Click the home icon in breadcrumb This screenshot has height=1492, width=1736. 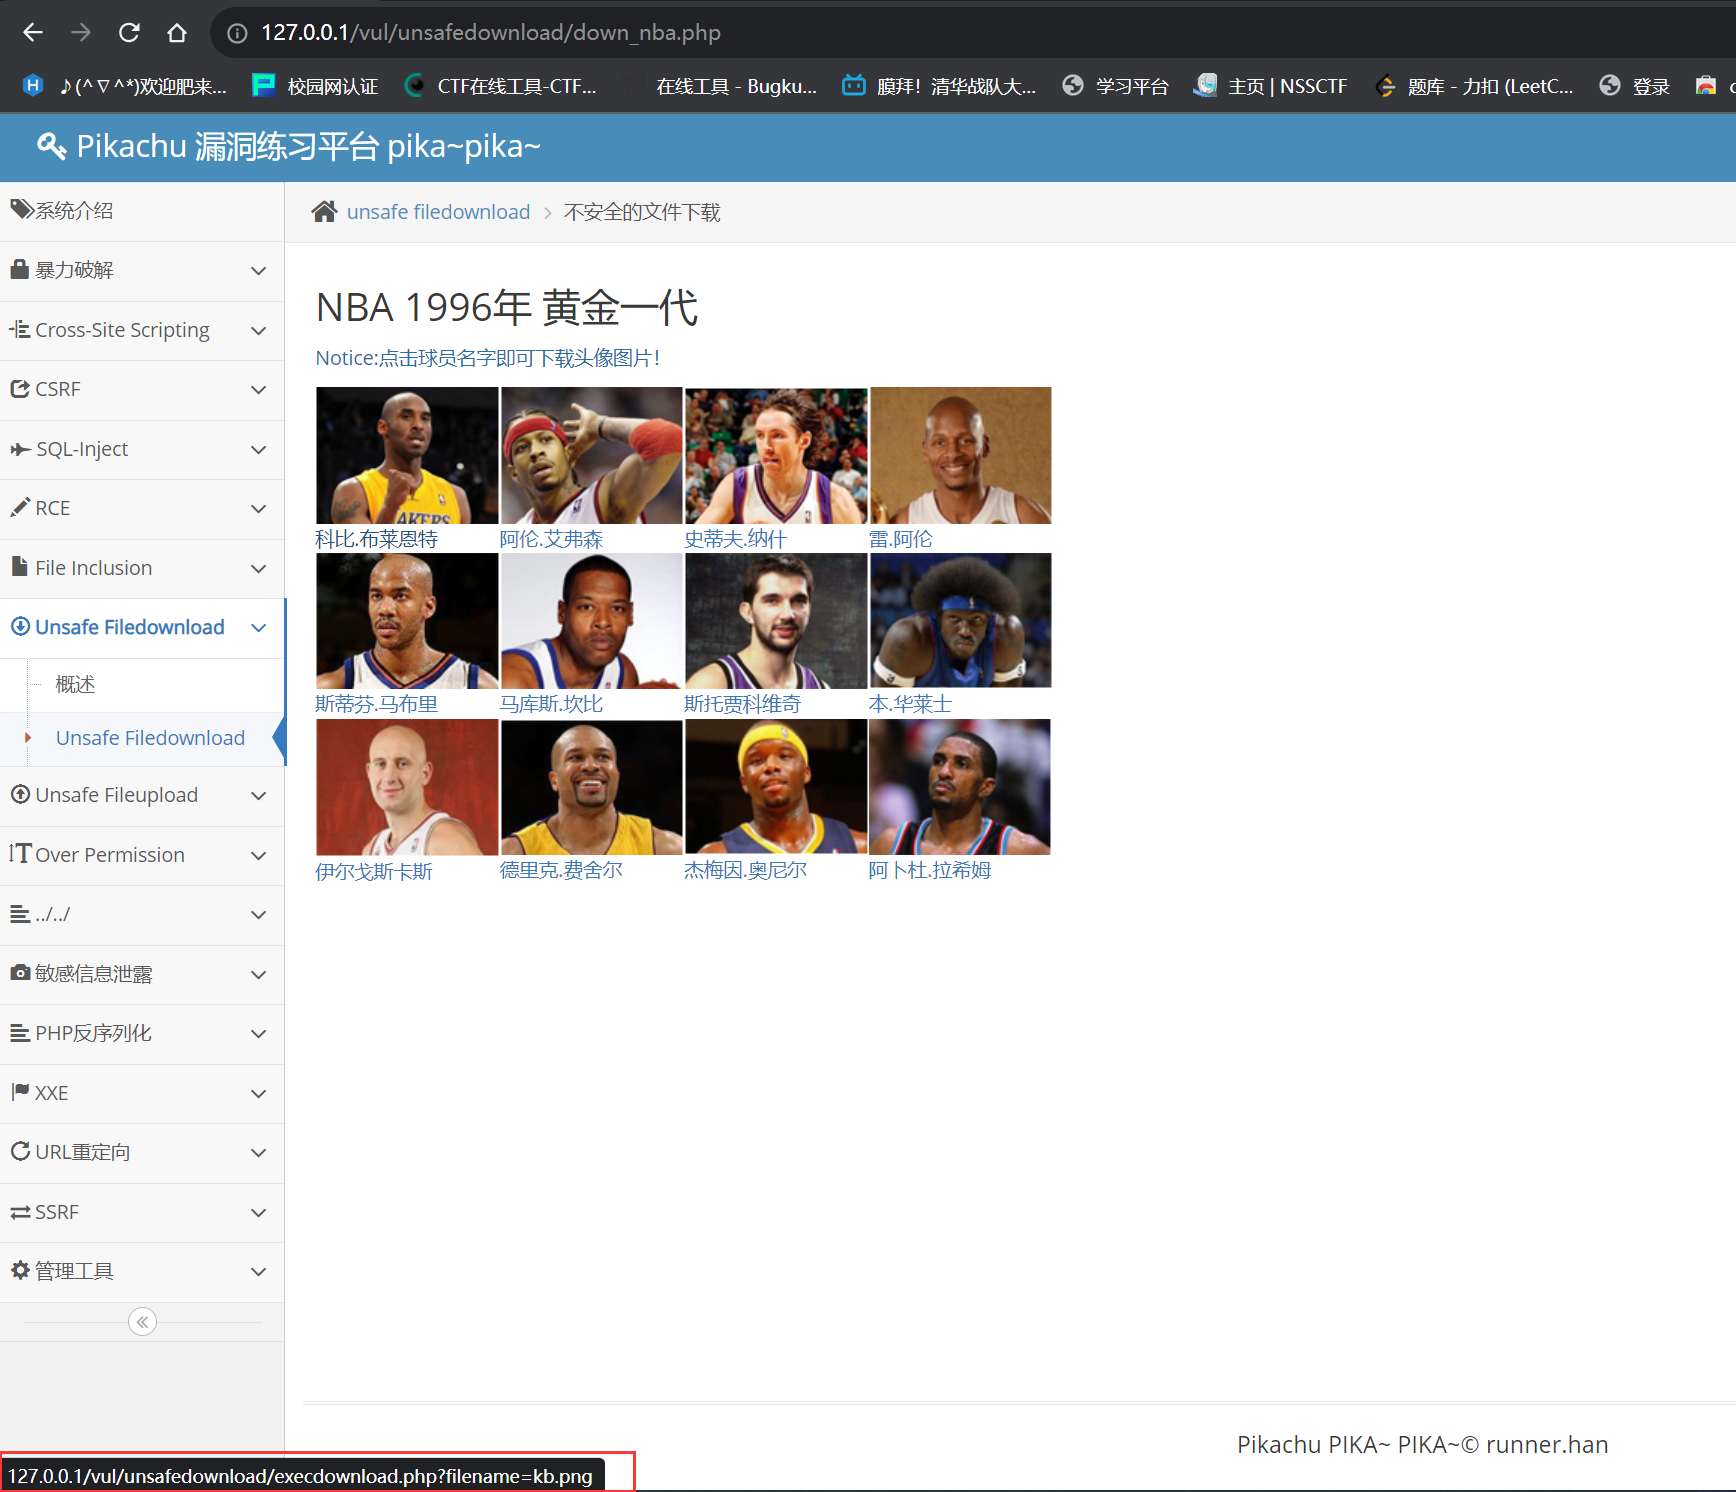tap(324, 212)
